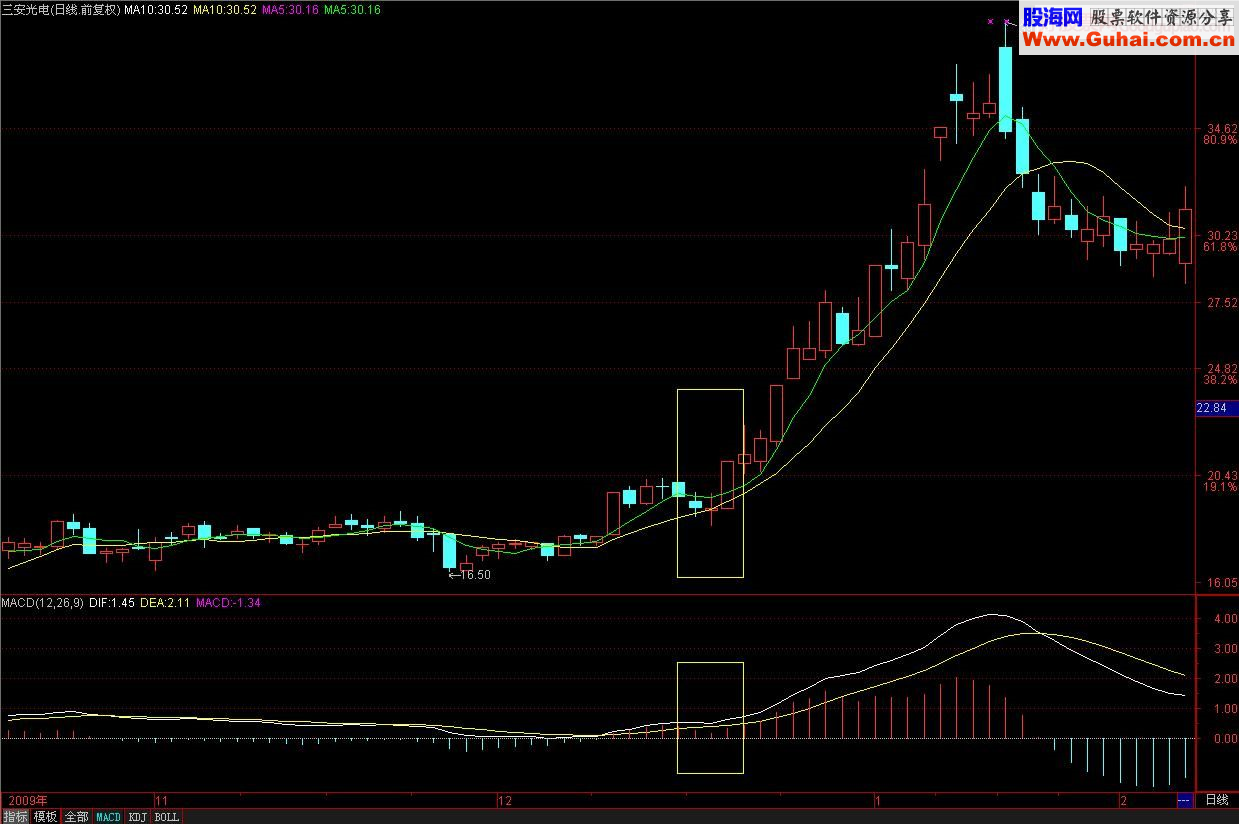Switch to the KDJ indicator tab

[x=138, y=817]
